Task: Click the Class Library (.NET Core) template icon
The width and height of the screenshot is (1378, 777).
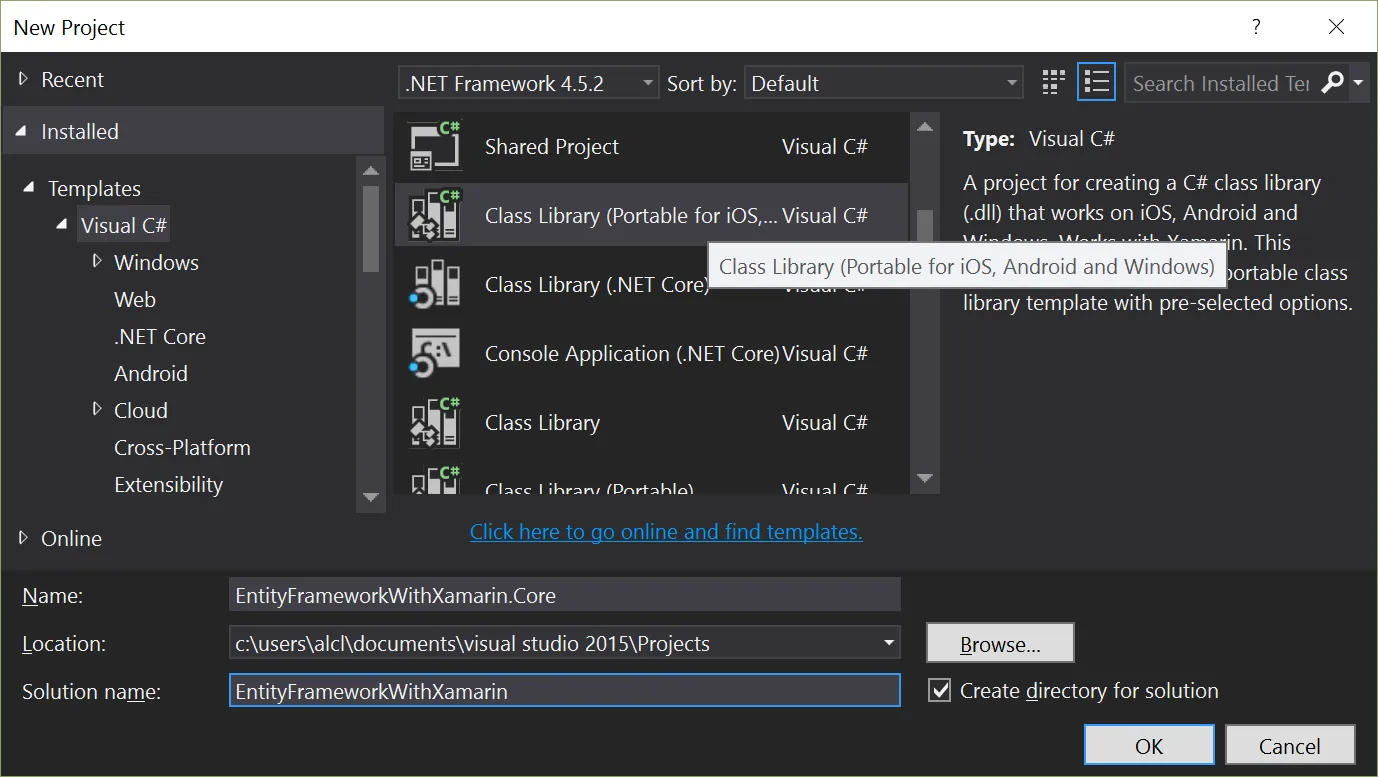Action: point(435,285)
